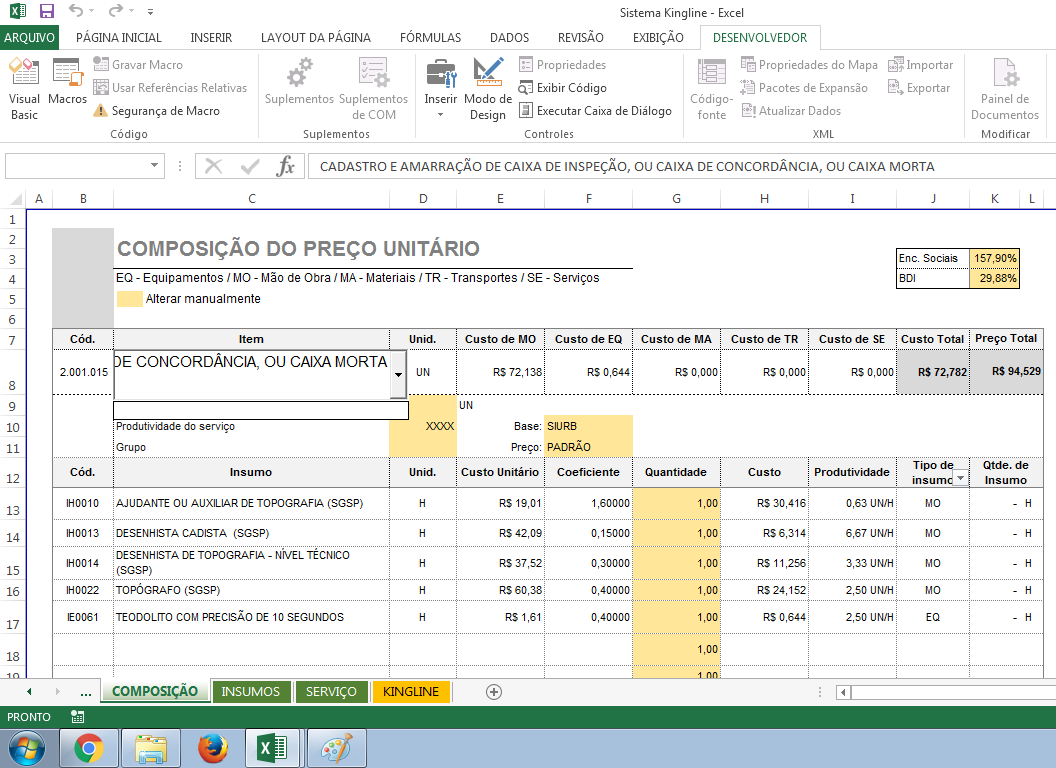Open the Windows Start menu

(27, 748)
